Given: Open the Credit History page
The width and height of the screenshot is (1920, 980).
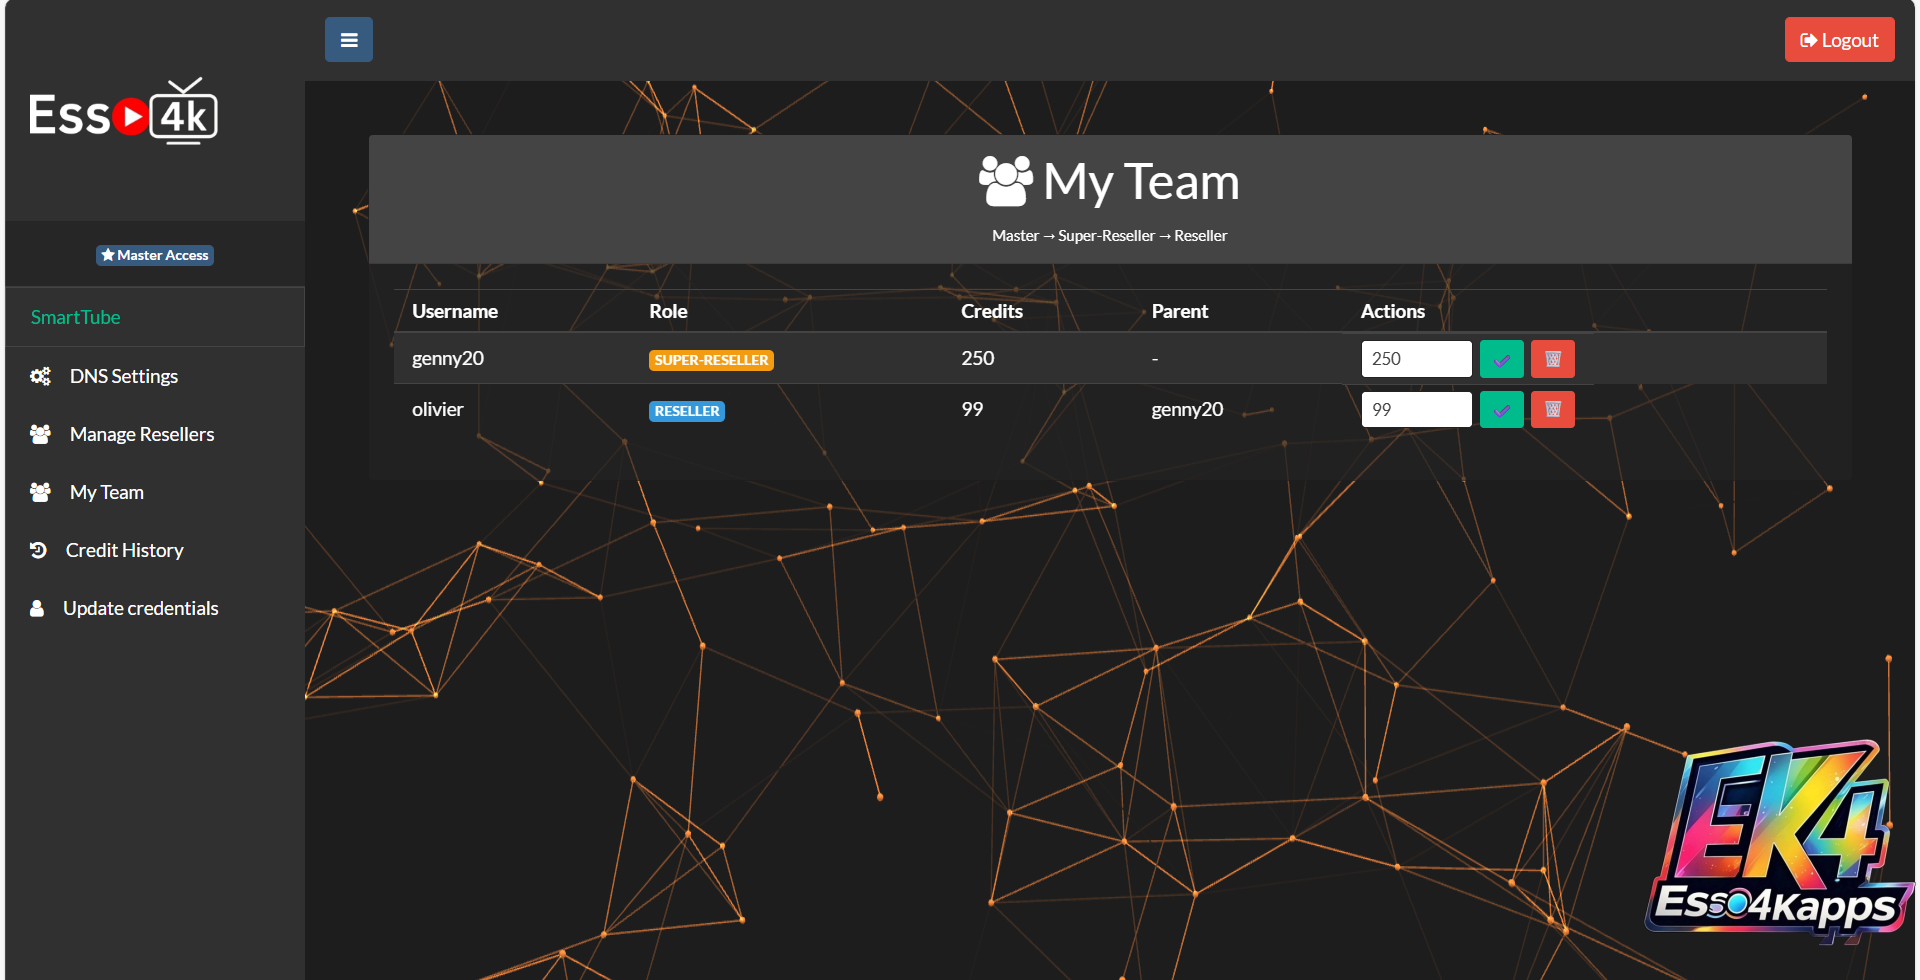Looking at the screenshot, I should (124, 550).
